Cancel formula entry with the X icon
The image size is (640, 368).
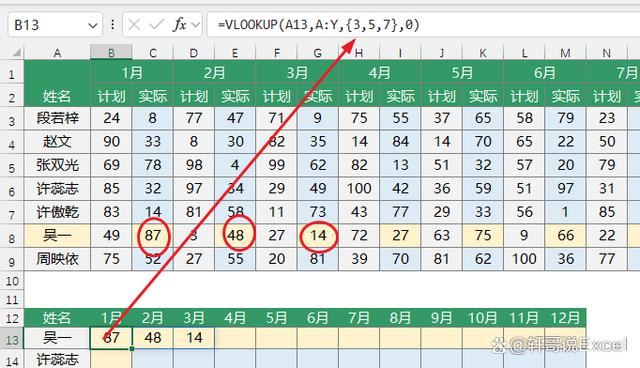pyautogui.click(x=134, y=25)
